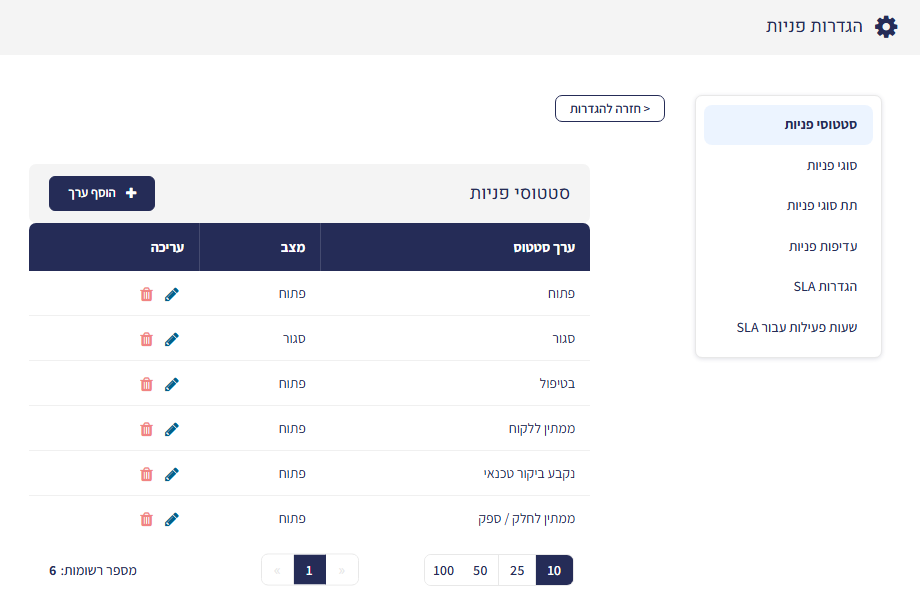Click the מספר רשומות: 6 record count
920x610 pixels.
[x=93, y=570]
